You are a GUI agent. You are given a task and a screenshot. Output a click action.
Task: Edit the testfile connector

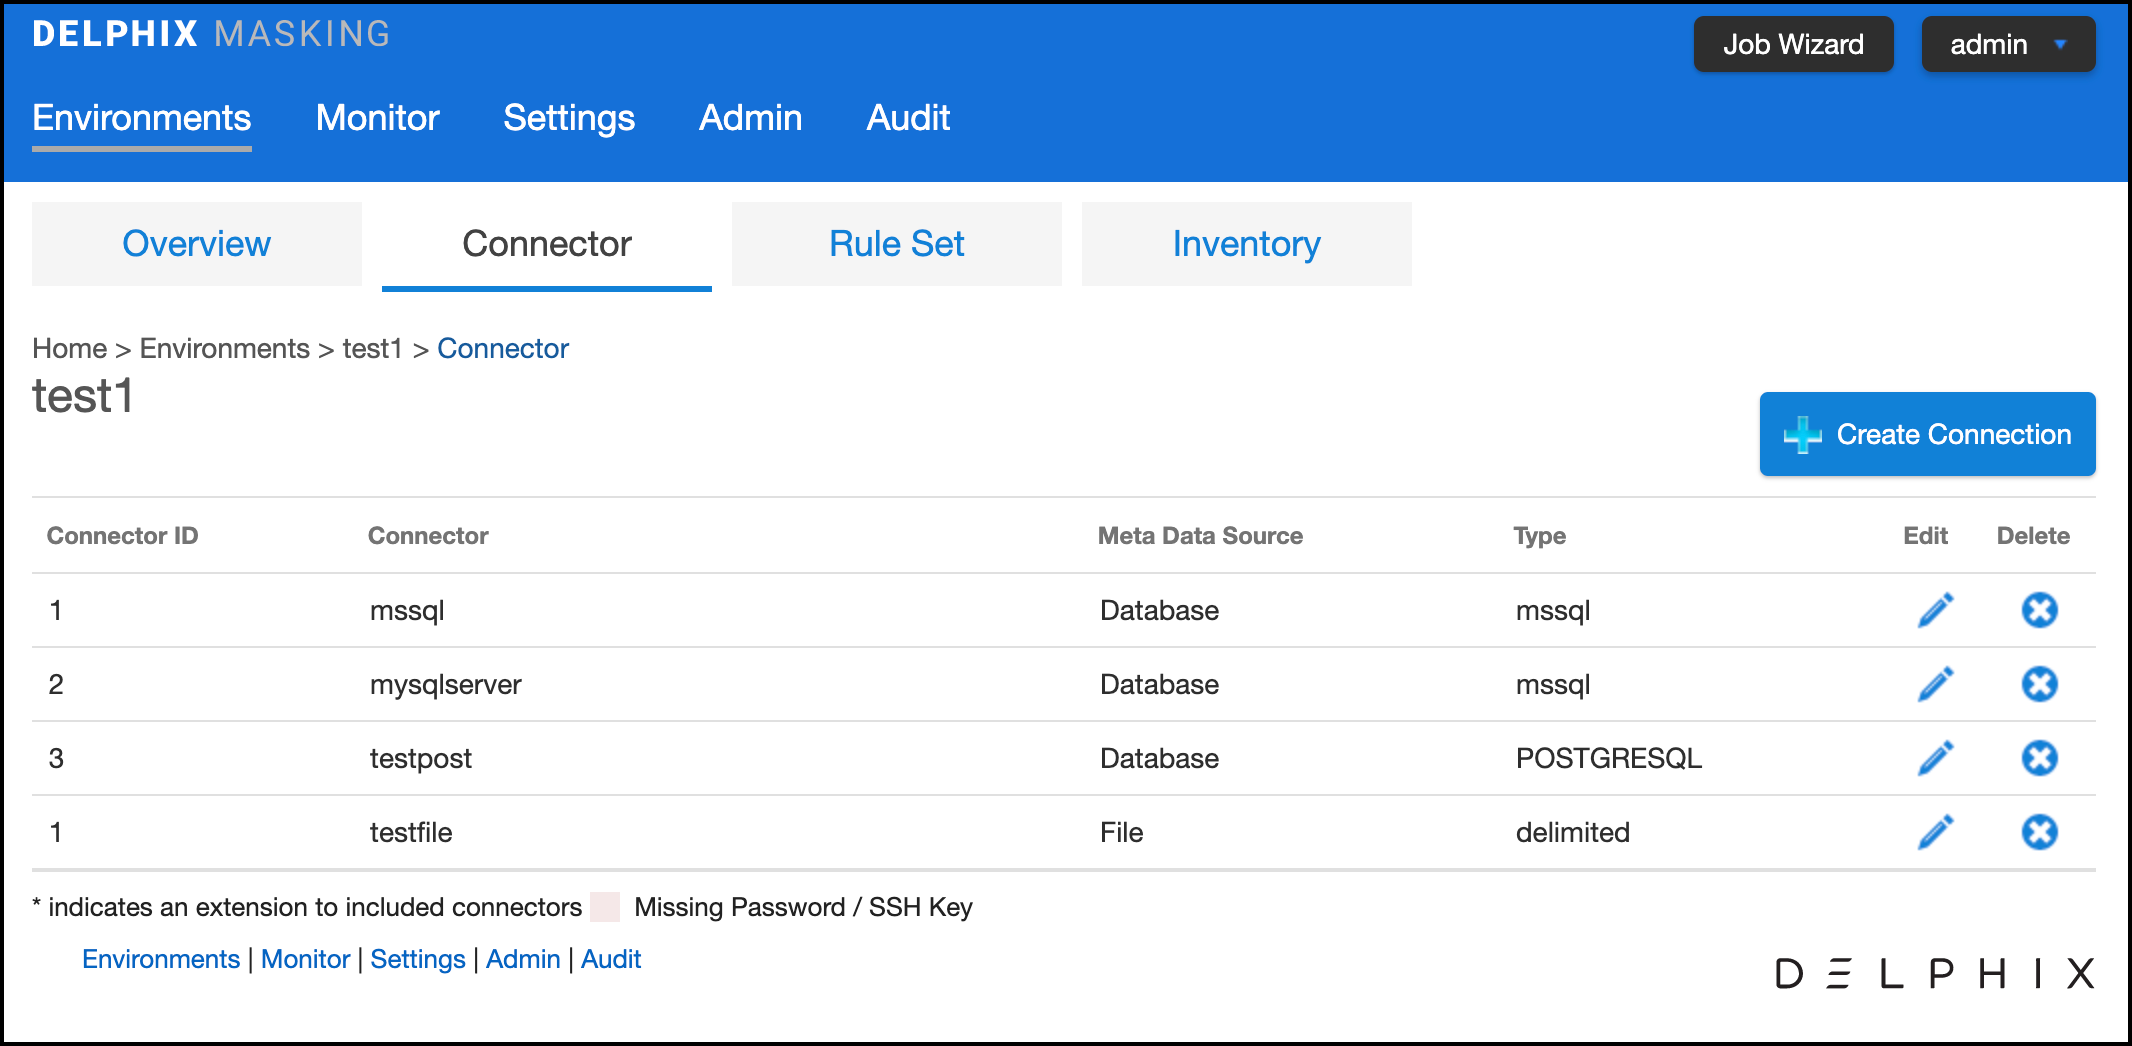point(1934,831)
